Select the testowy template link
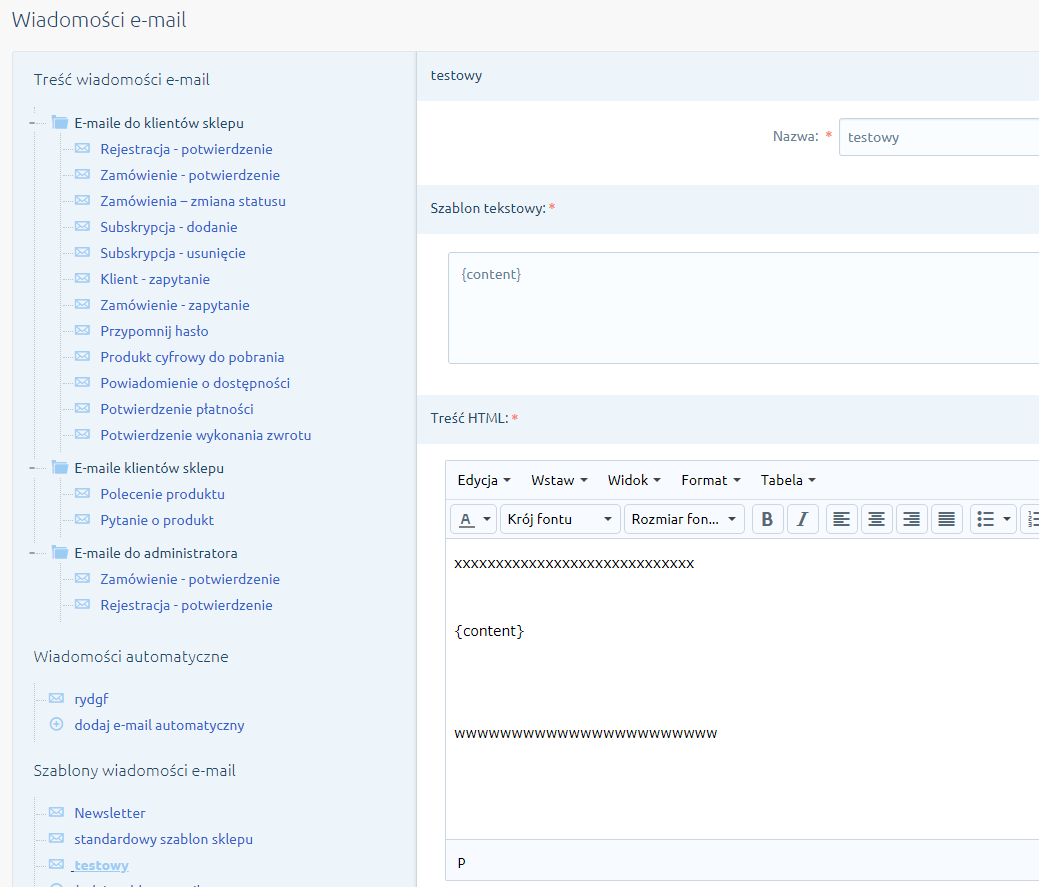Screen dimensions: 1039x887 pos(101,865)
